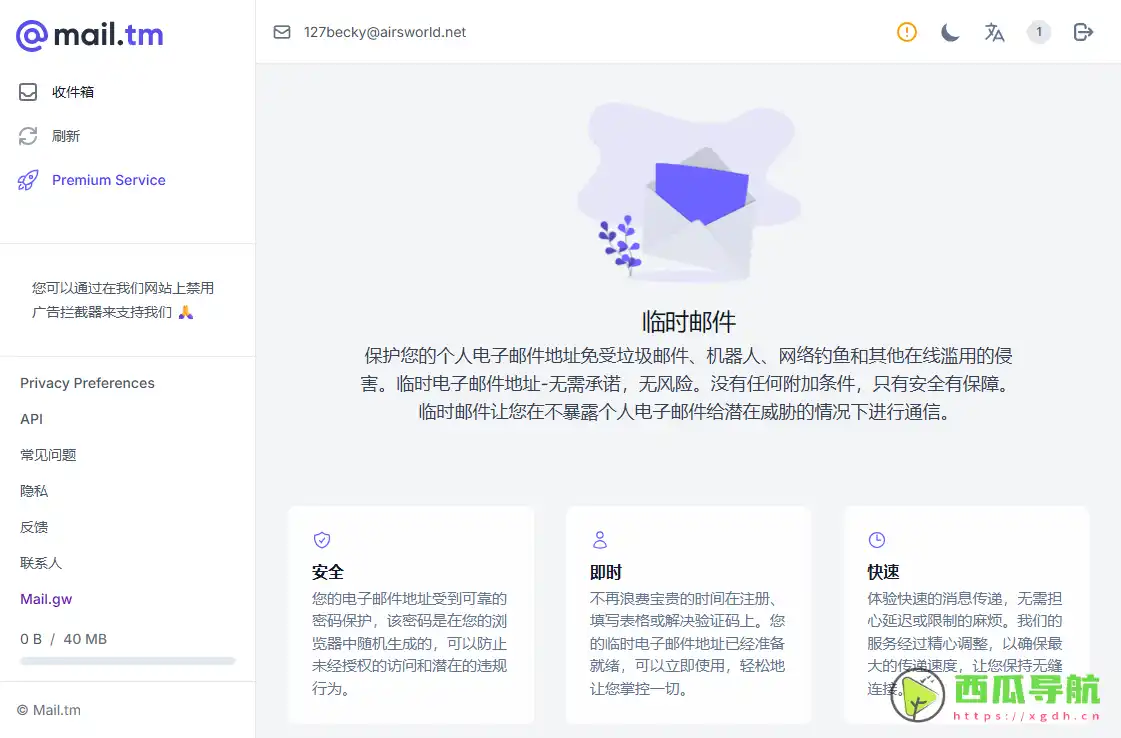Click the 刷新 refresh icon
Viewport: 1121px width, 738px height.
click(28, 135)
